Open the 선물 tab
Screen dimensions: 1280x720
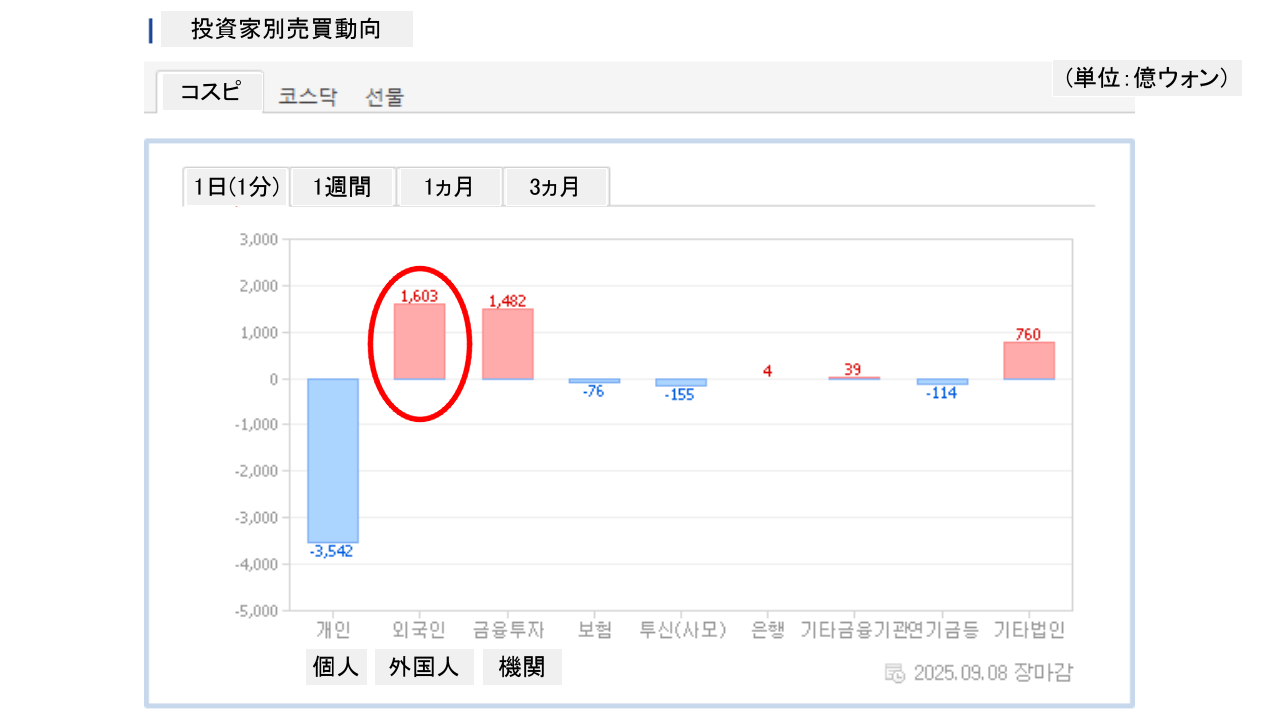pyautogui.click(x=385, y=97)
